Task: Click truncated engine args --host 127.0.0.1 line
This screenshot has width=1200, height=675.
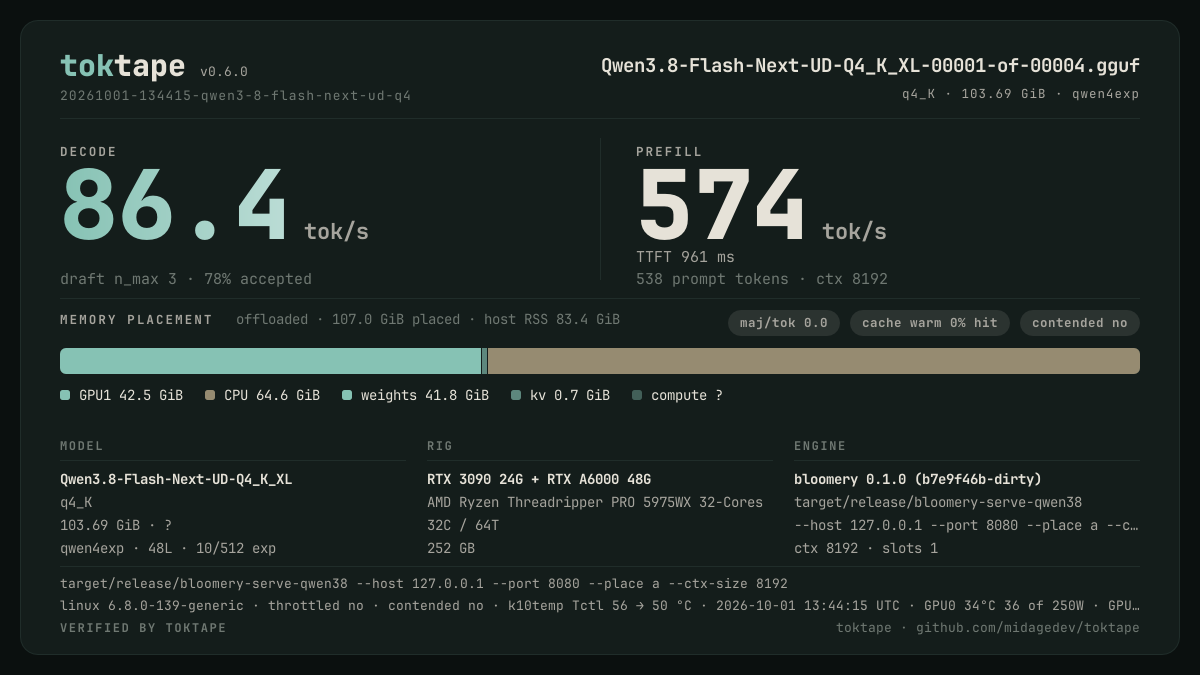Action: [966, 525]
